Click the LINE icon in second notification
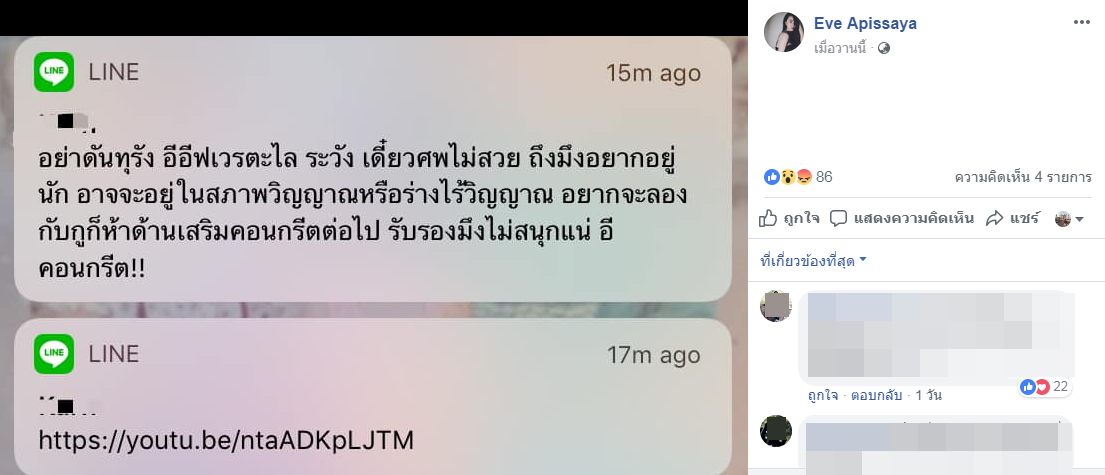 point(54,354)
